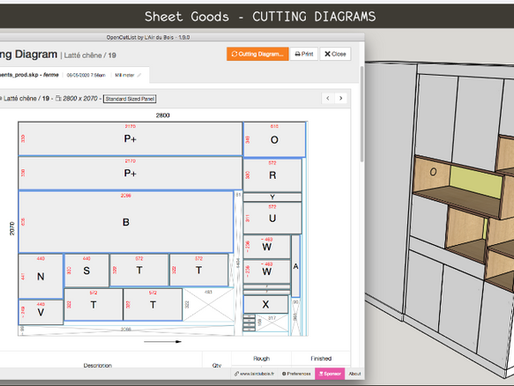Select the upper W part
This screenshot has width=514, height=386.
tap(267, 247)
